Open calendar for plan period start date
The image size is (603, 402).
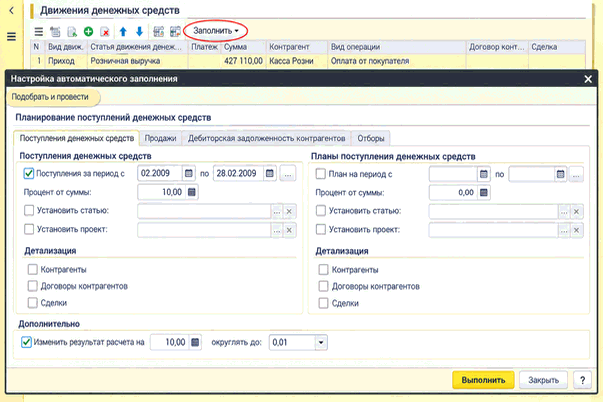[483, 174]
